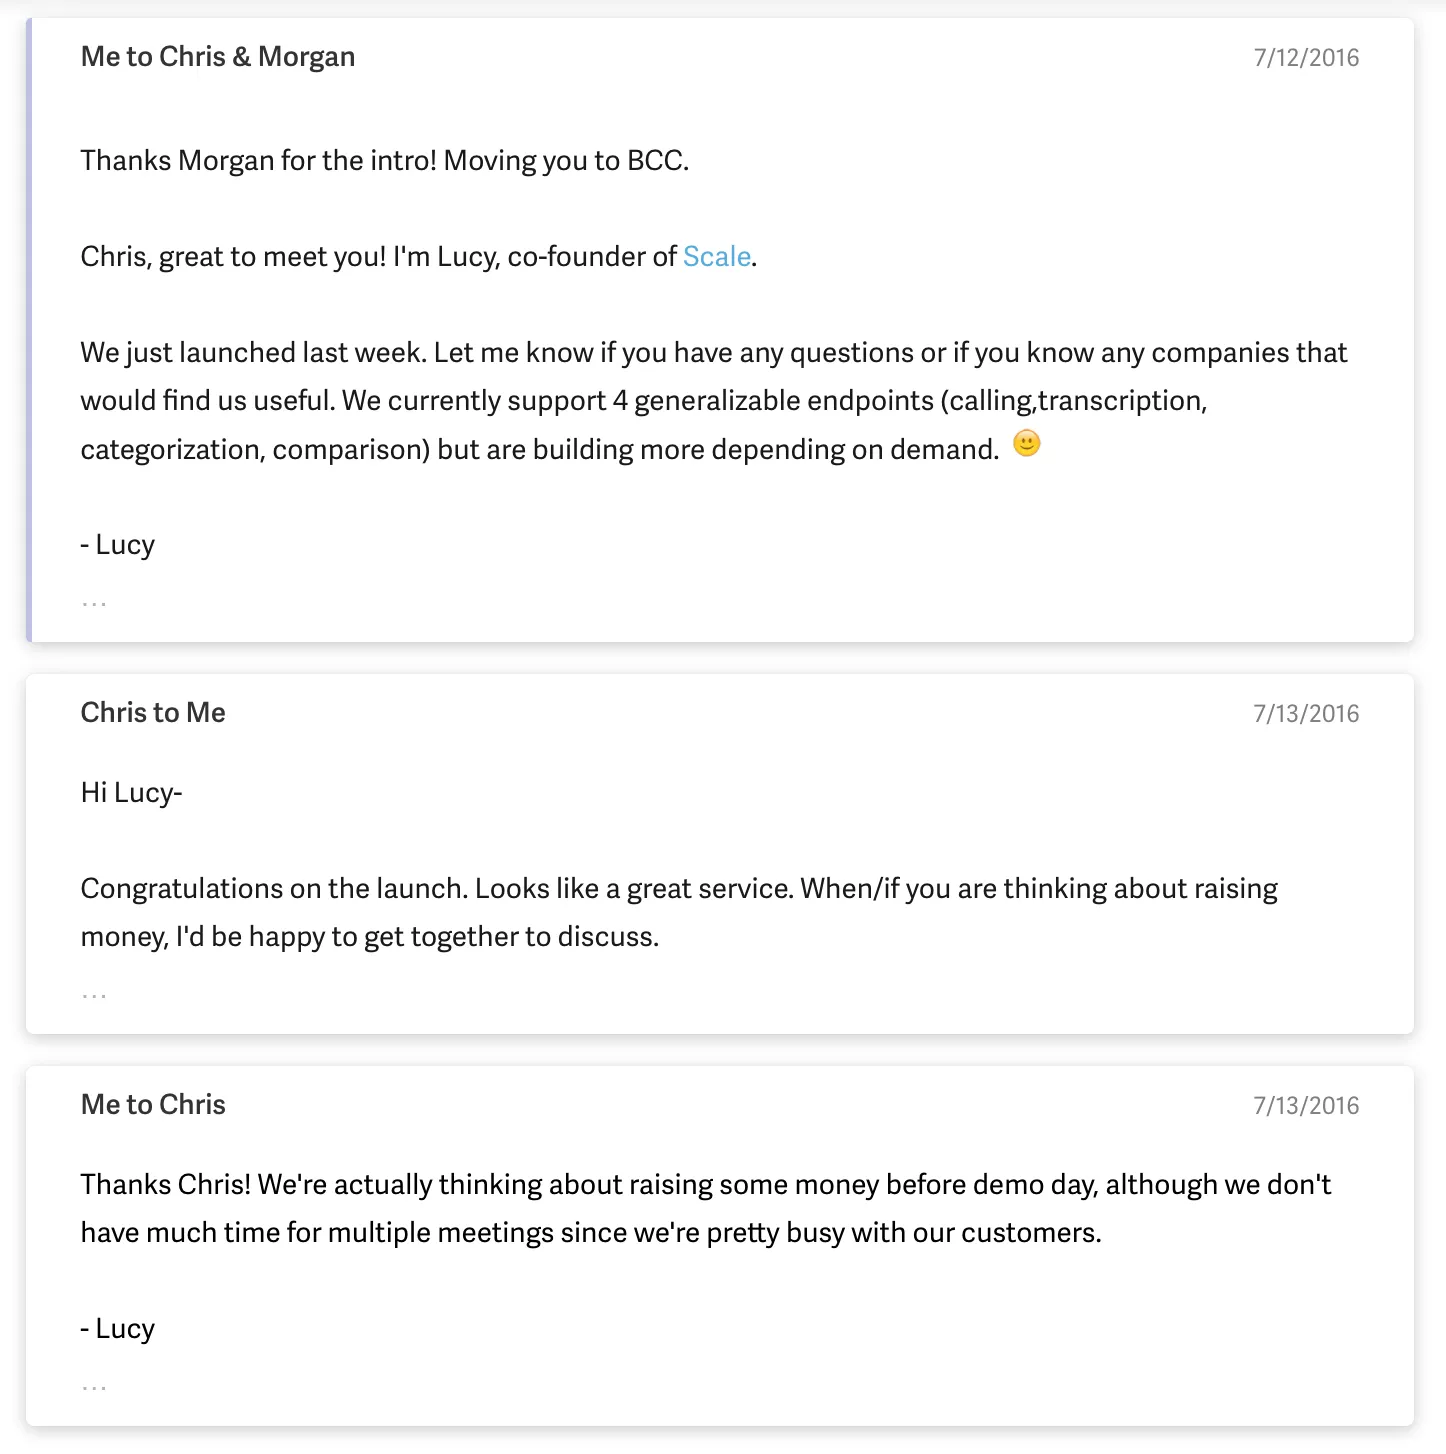This screenshot has height=1454, width=1446.
Task: Open the 'Me to Chris' message header
Action: click(153, 1105)
